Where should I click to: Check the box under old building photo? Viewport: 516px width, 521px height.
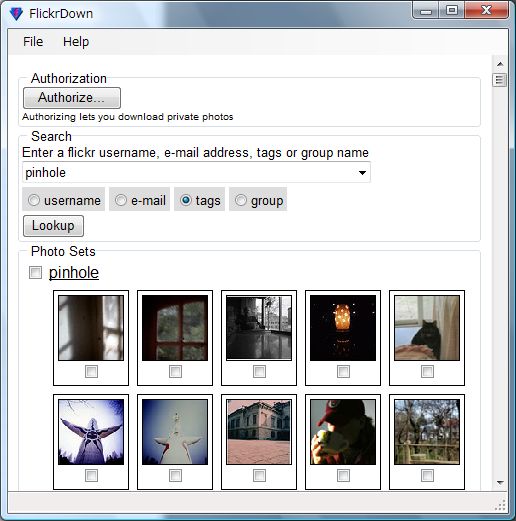point(259,476)
